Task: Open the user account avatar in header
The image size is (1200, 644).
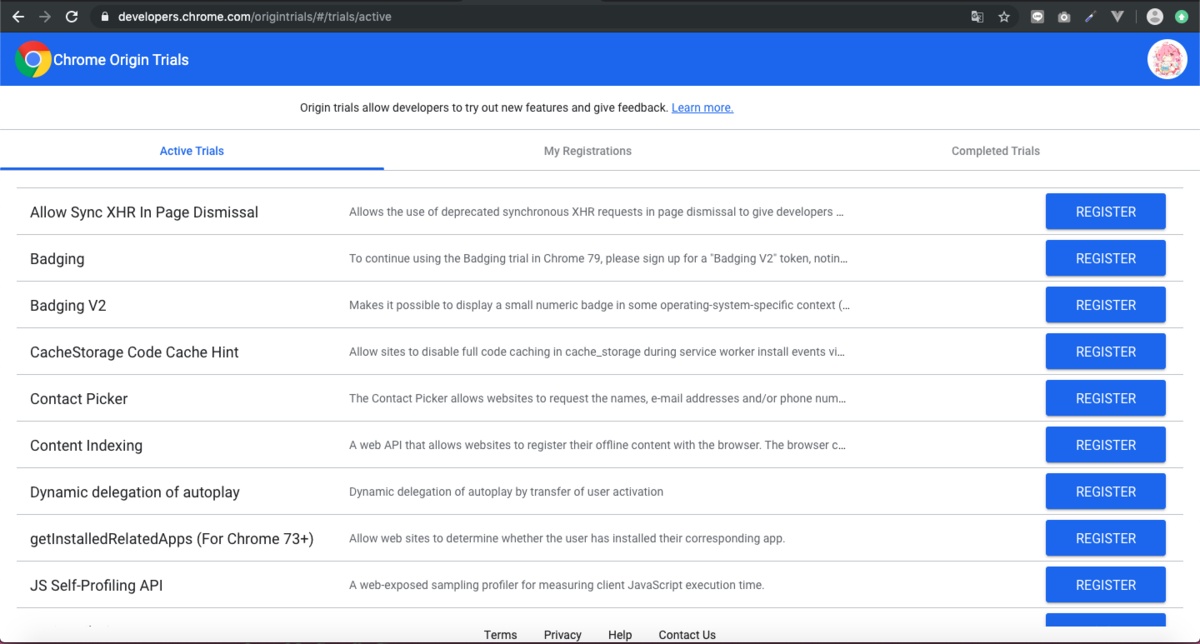Action: (1167, 60)
